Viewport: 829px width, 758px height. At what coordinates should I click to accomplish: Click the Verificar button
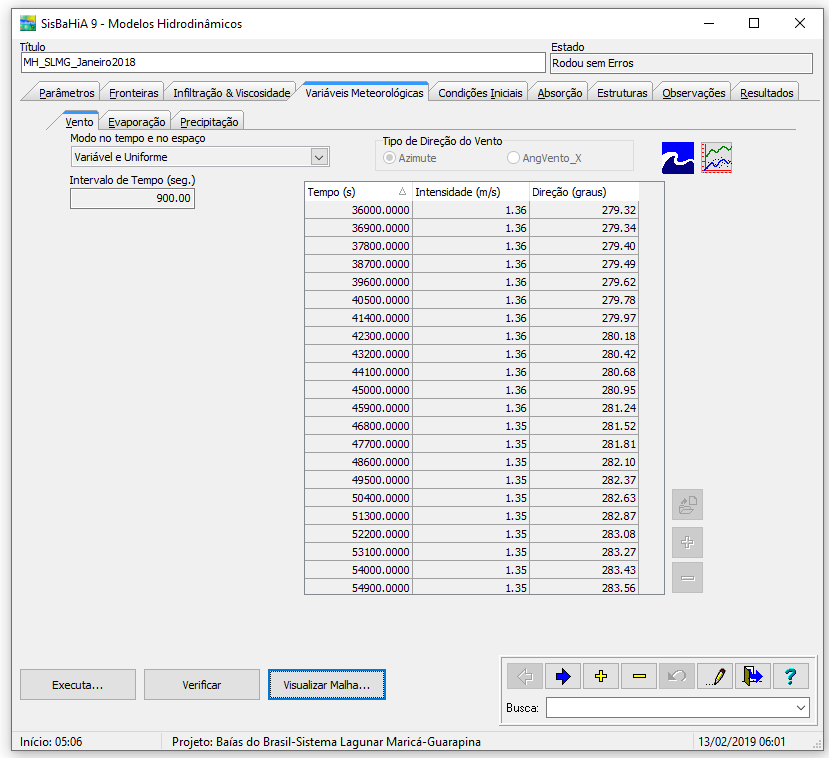point(201,685)
